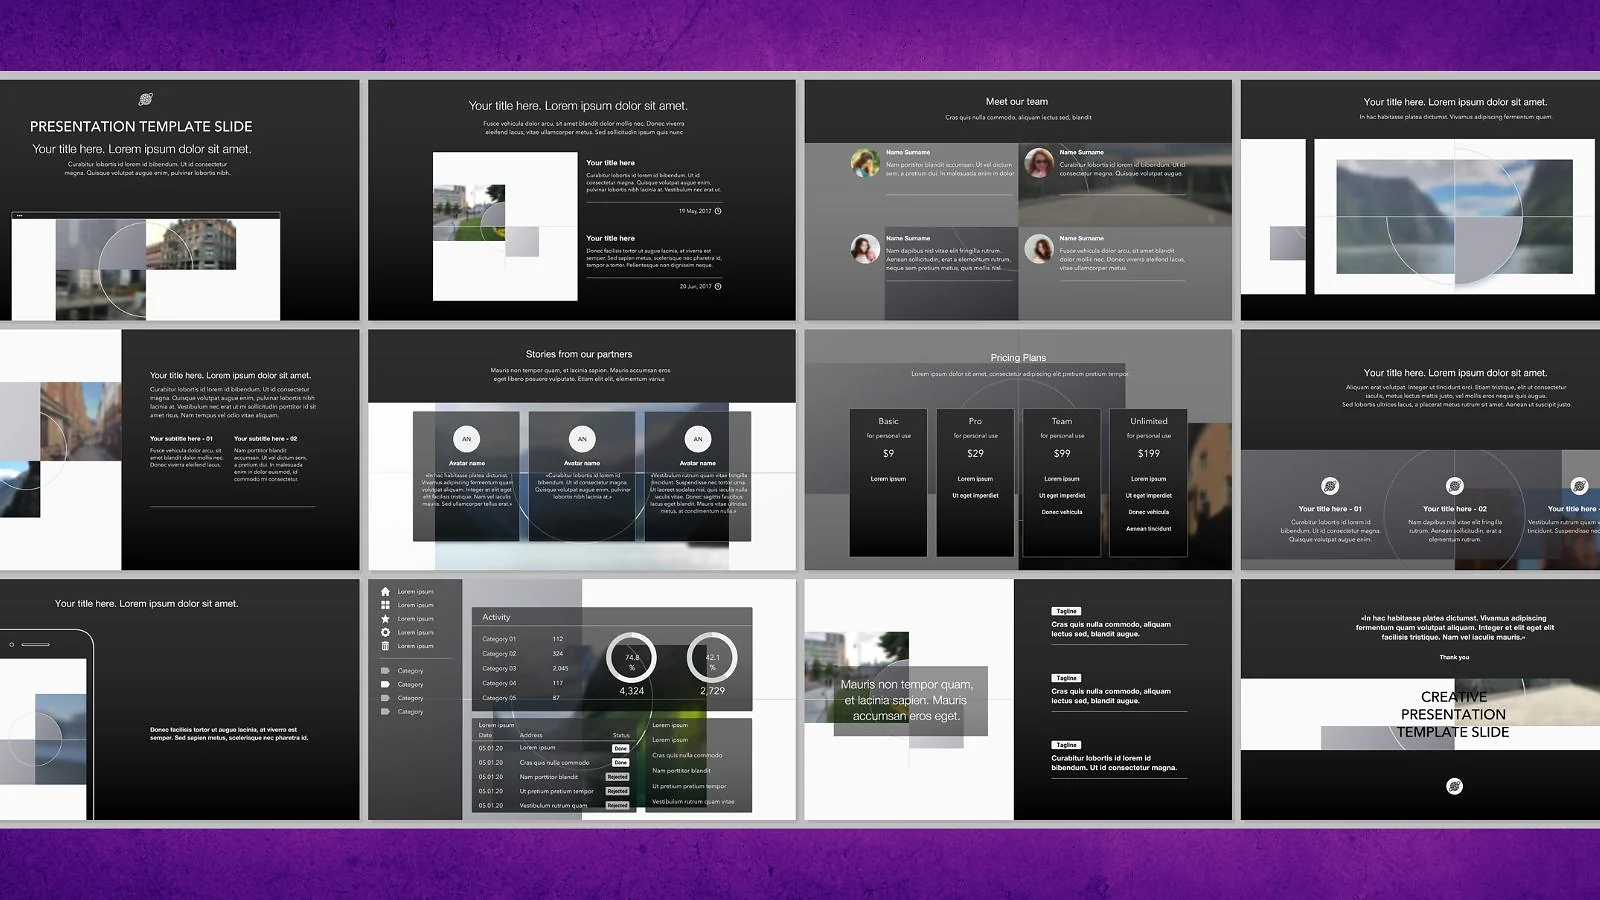Select the avatar beside 'Curabitur lobortis id lorem' team bio

[1039, 162]
